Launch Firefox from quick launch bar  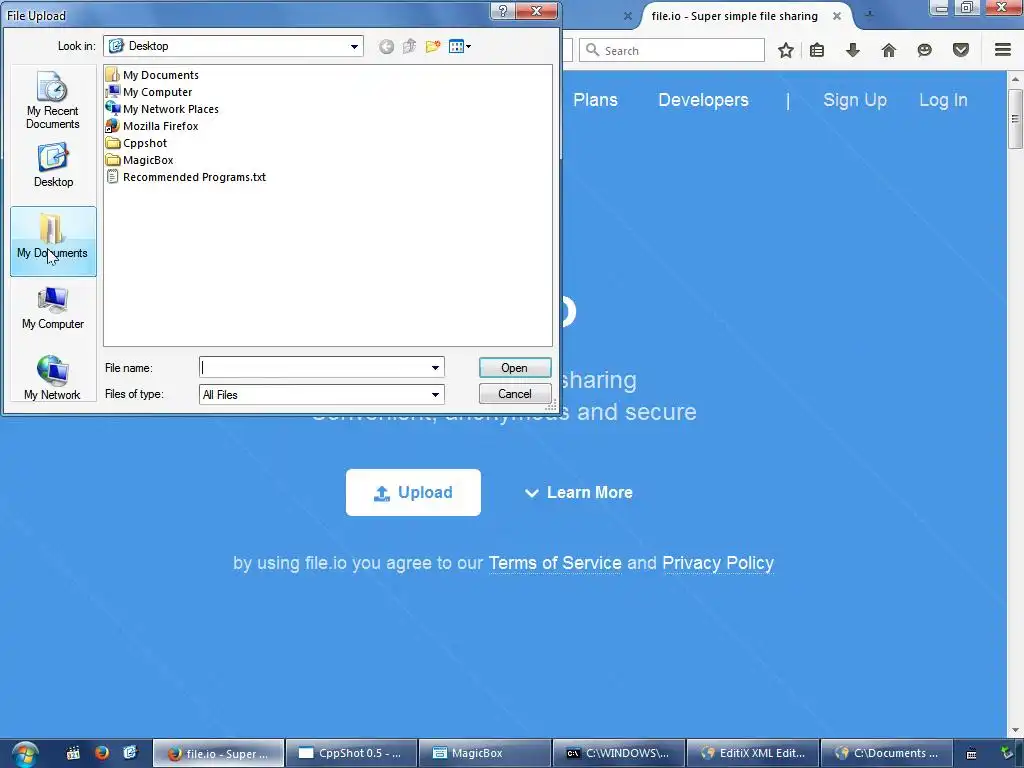point(101,753)
